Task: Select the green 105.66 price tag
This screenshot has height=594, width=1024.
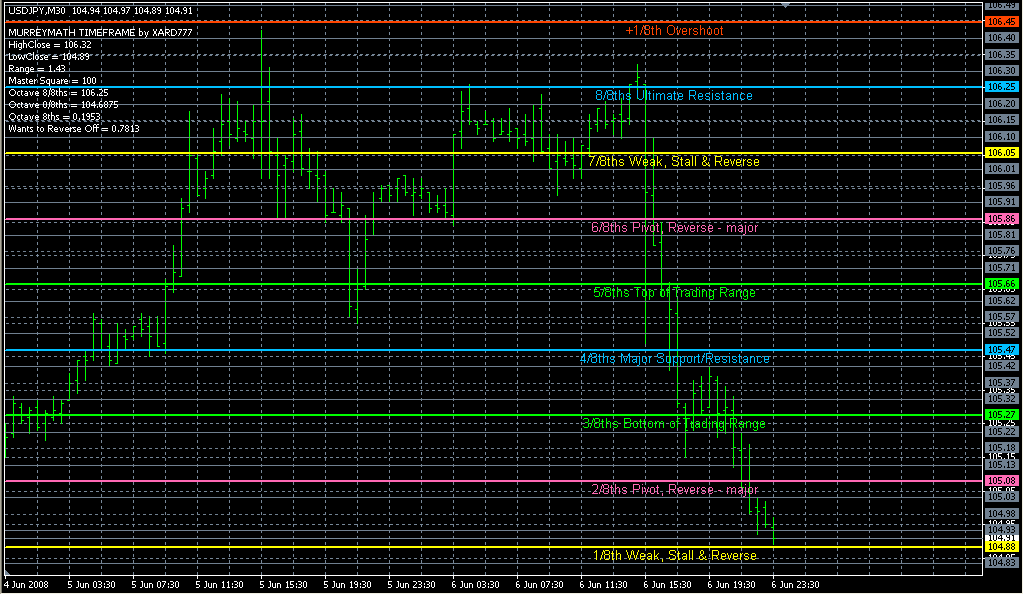Action: tap(1001, 284)
